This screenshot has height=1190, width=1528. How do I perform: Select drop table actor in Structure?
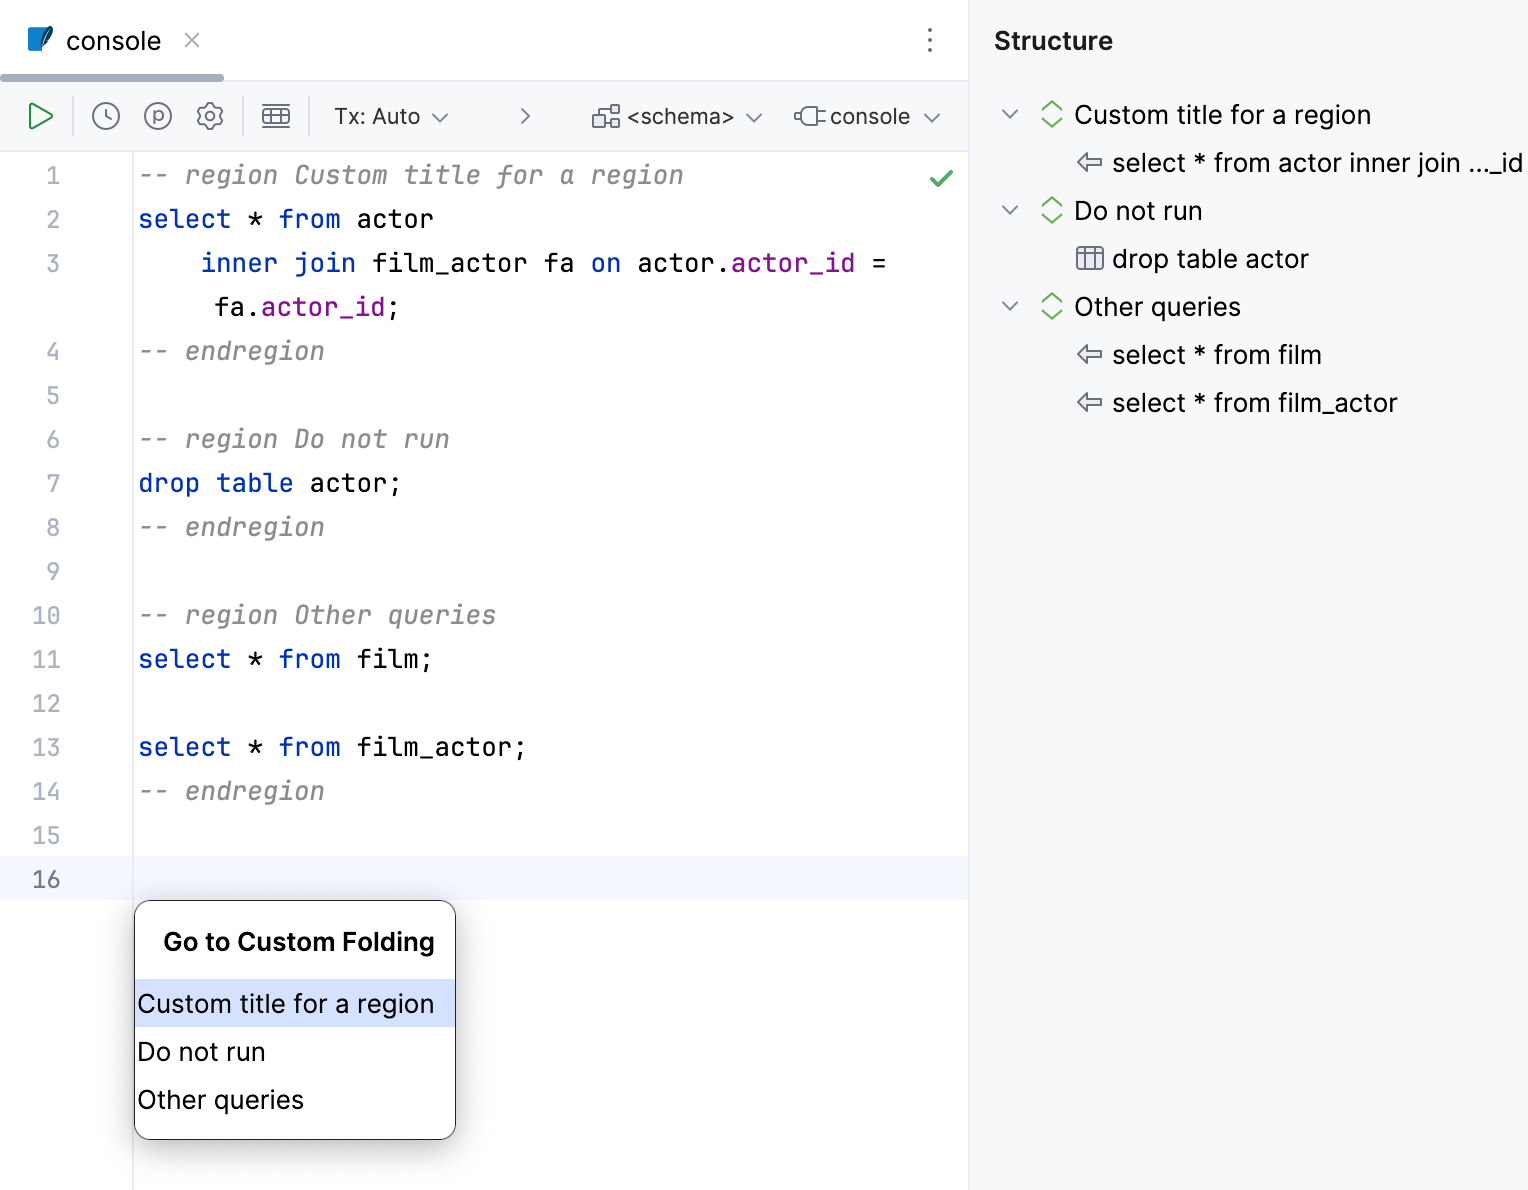(x=1210, y=259)
